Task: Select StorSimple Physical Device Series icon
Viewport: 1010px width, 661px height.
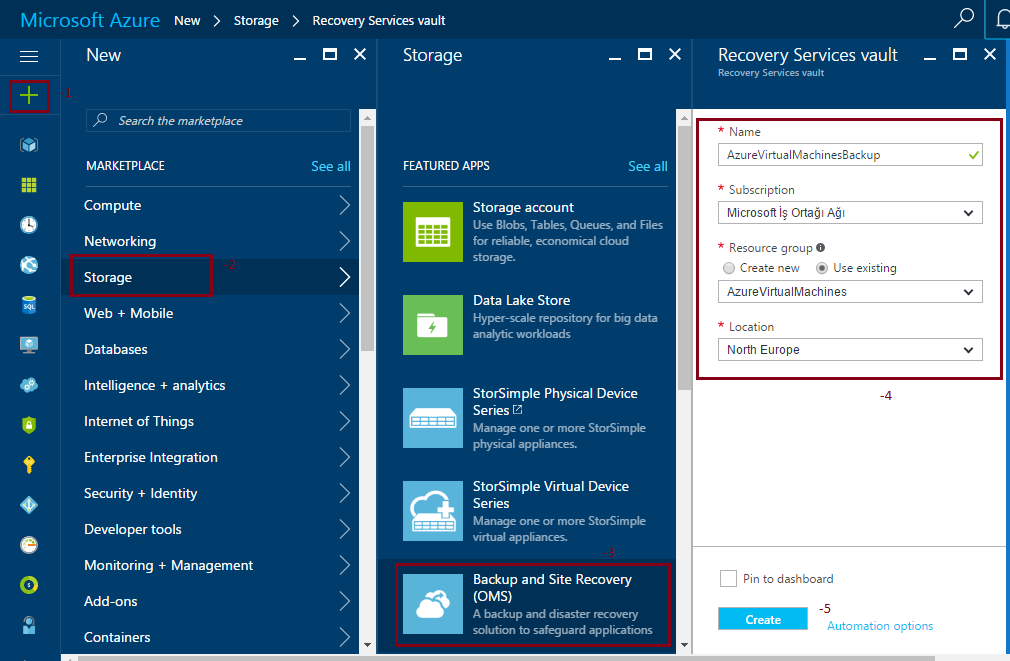Action: tap(433, 417)
